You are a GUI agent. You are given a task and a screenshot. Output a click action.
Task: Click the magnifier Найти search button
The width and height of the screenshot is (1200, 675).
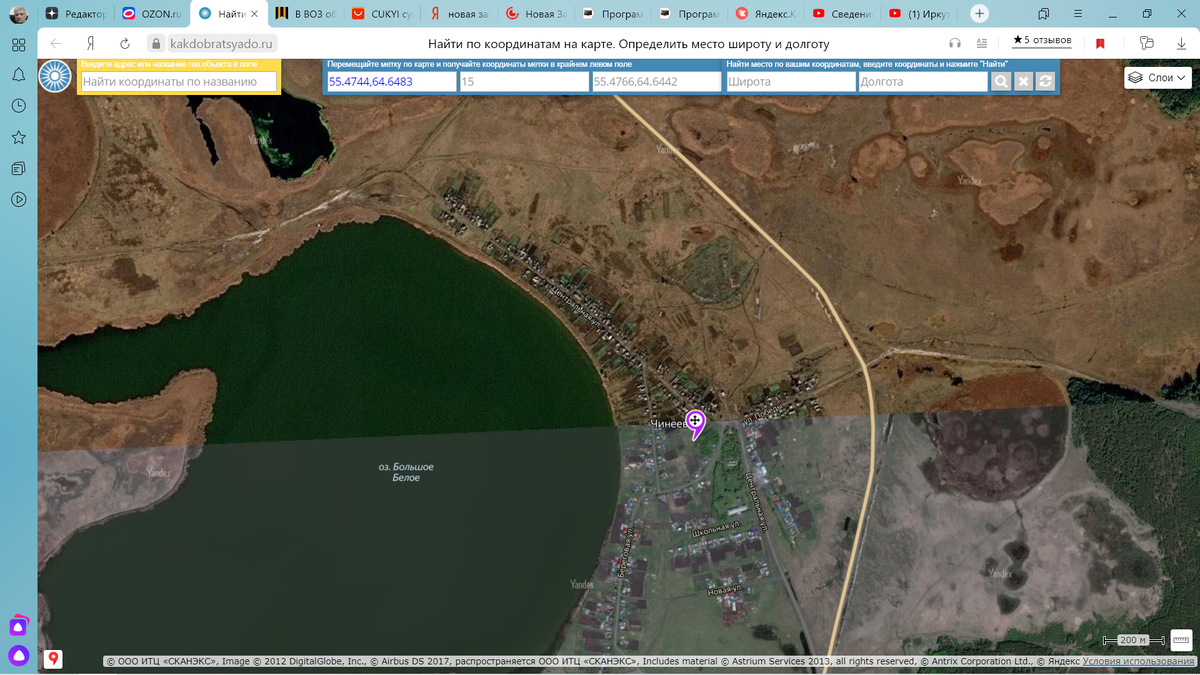tap(1001, 82)
